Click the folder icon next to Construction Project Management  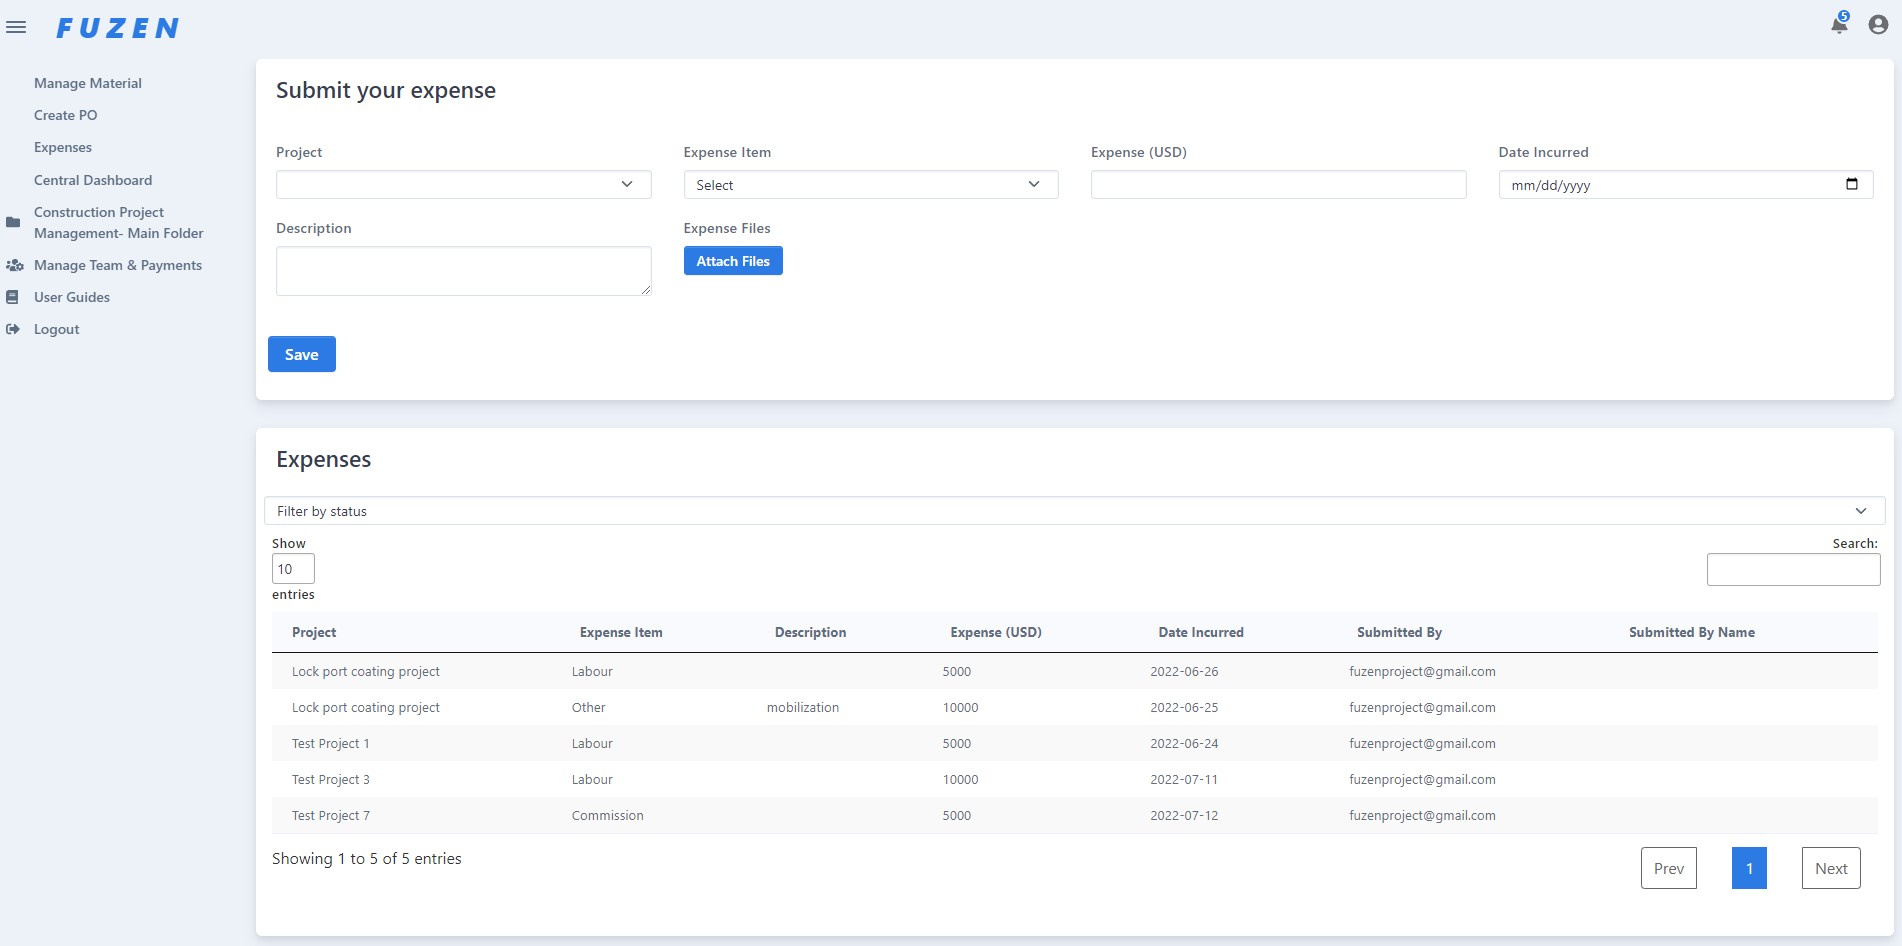12,222
